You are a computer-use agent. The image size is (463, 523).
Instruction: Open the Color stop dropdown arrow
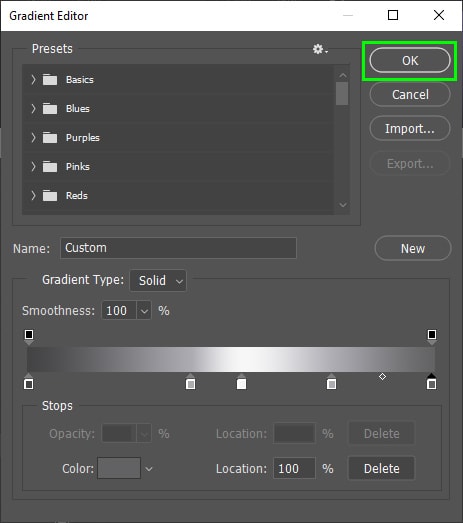coord(149,469)
